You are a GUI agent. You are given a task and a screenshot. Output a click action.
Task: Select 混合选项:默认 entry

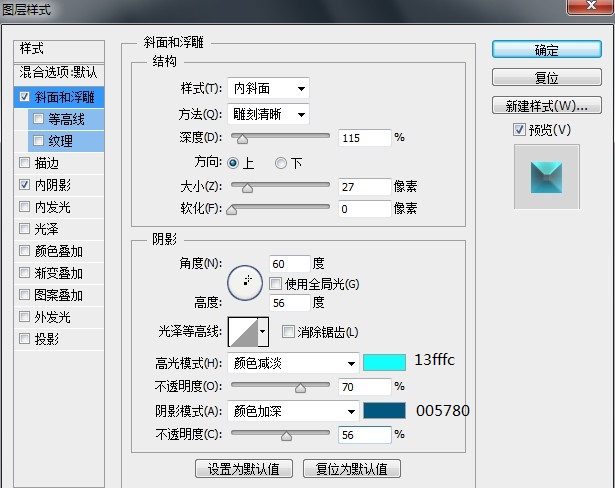click(x=59, y=72)
